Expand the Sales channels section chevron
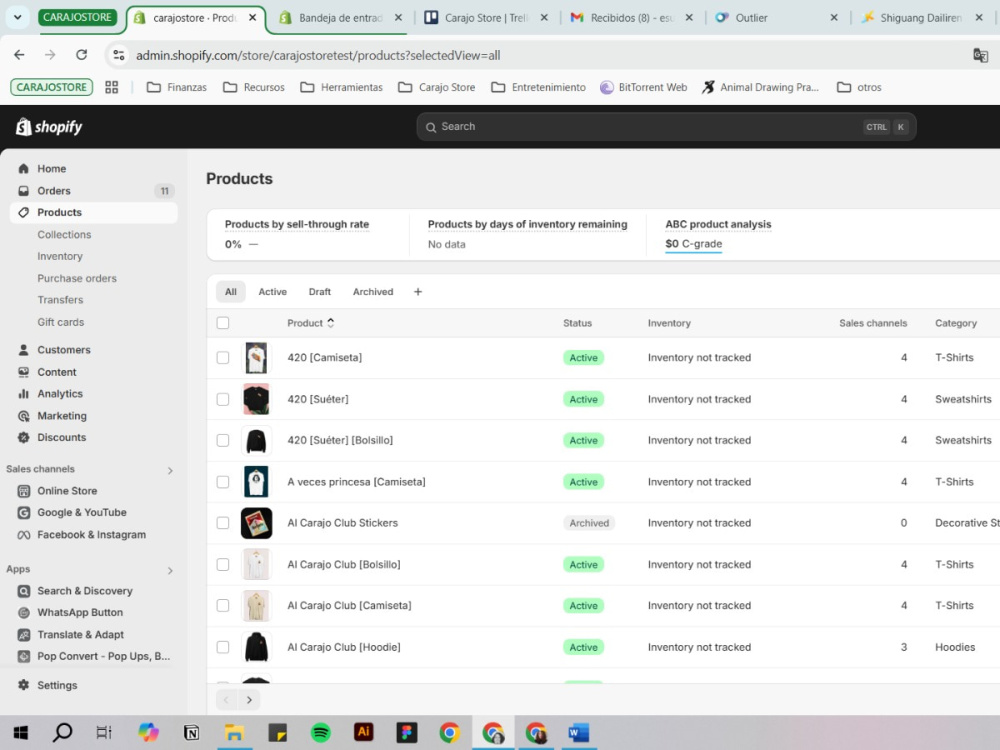The width and height of the screenshot is (1000, 750). pyautogui.click(x=170, y=470)
